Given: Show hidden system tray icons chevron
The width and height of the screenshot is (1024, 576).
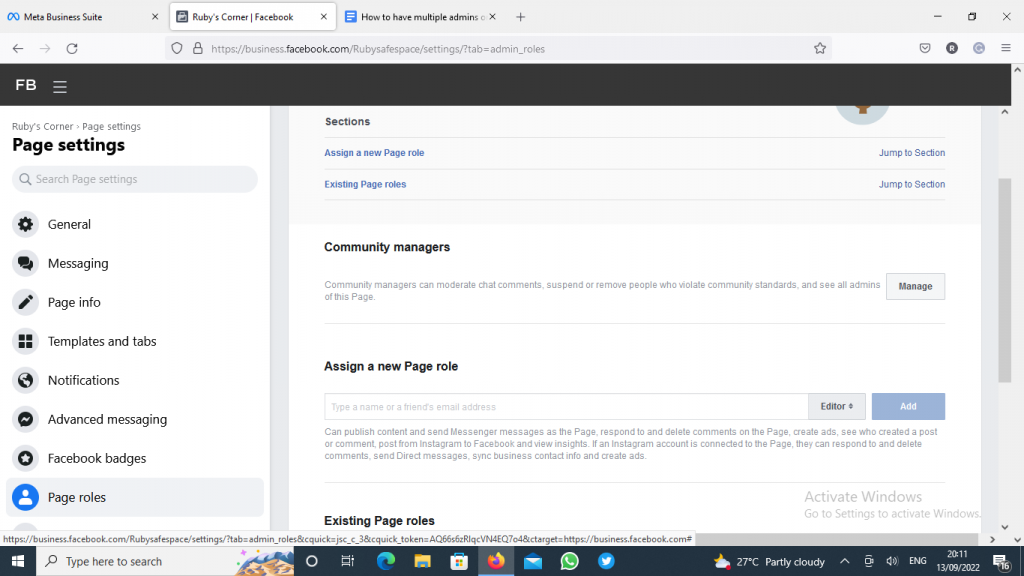Looking at the screenshot, I should tap(844, 561).
